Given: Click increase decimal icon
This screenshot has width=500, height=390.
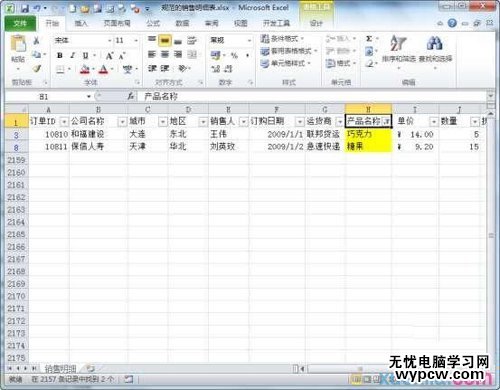Looking at the screenshot, I should coord(216,69).
